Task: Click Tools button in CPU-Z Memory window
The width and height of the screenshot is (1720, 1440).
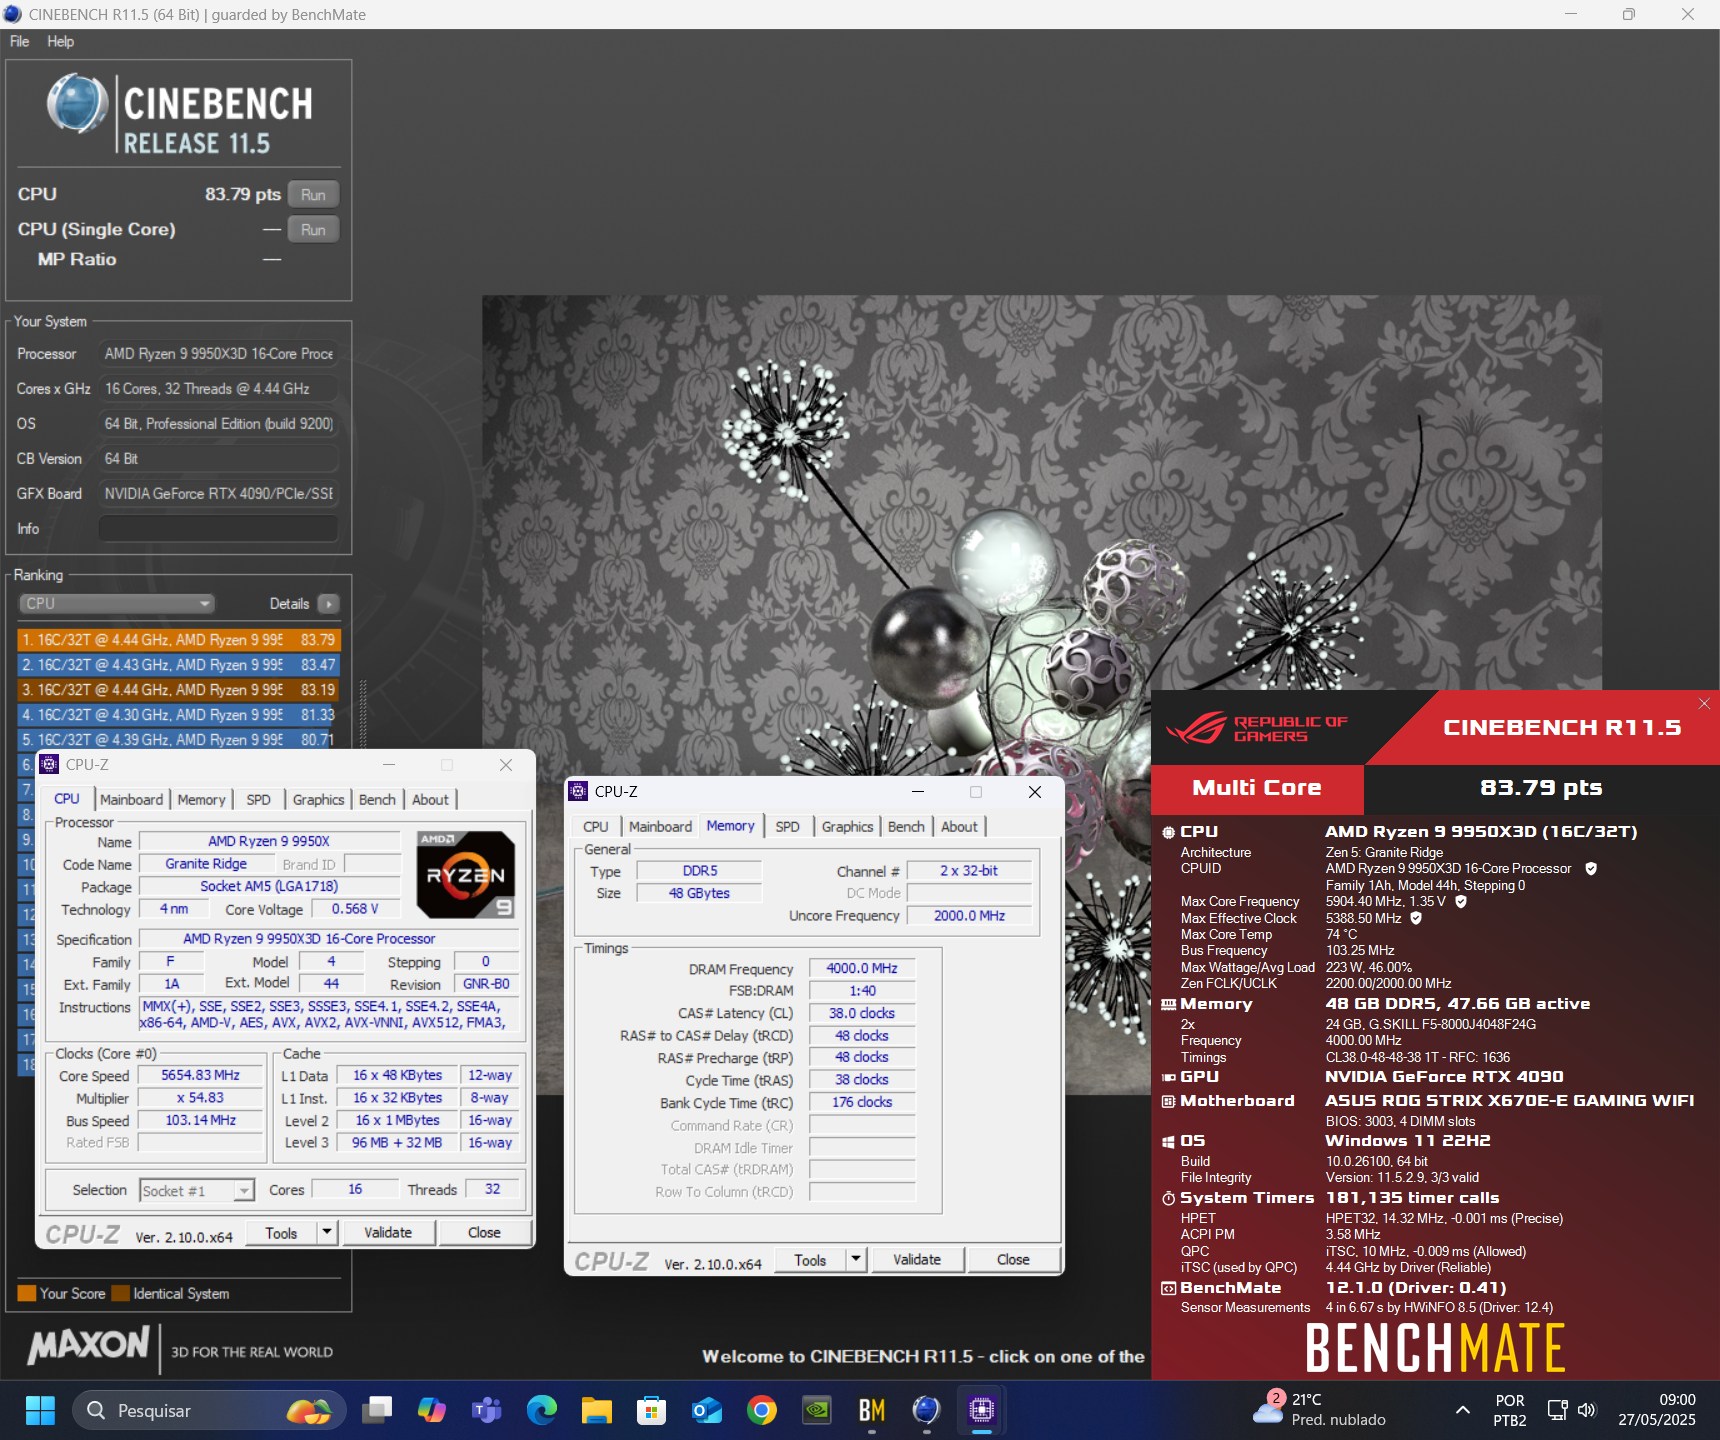Action: click(x=810, y=1259)
